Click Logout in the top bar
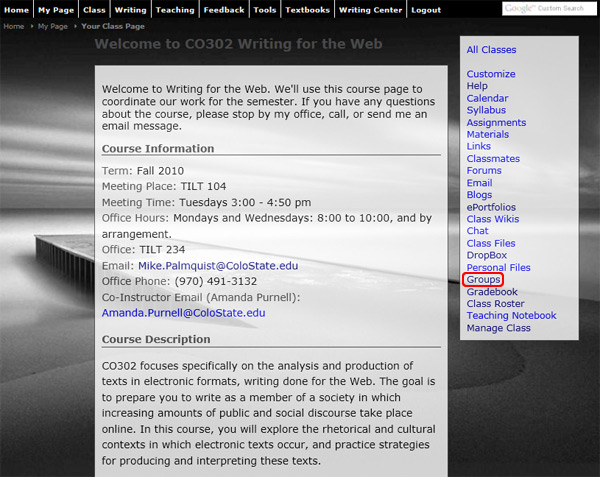This screenshot has width=600, height=477. (426, 10)
